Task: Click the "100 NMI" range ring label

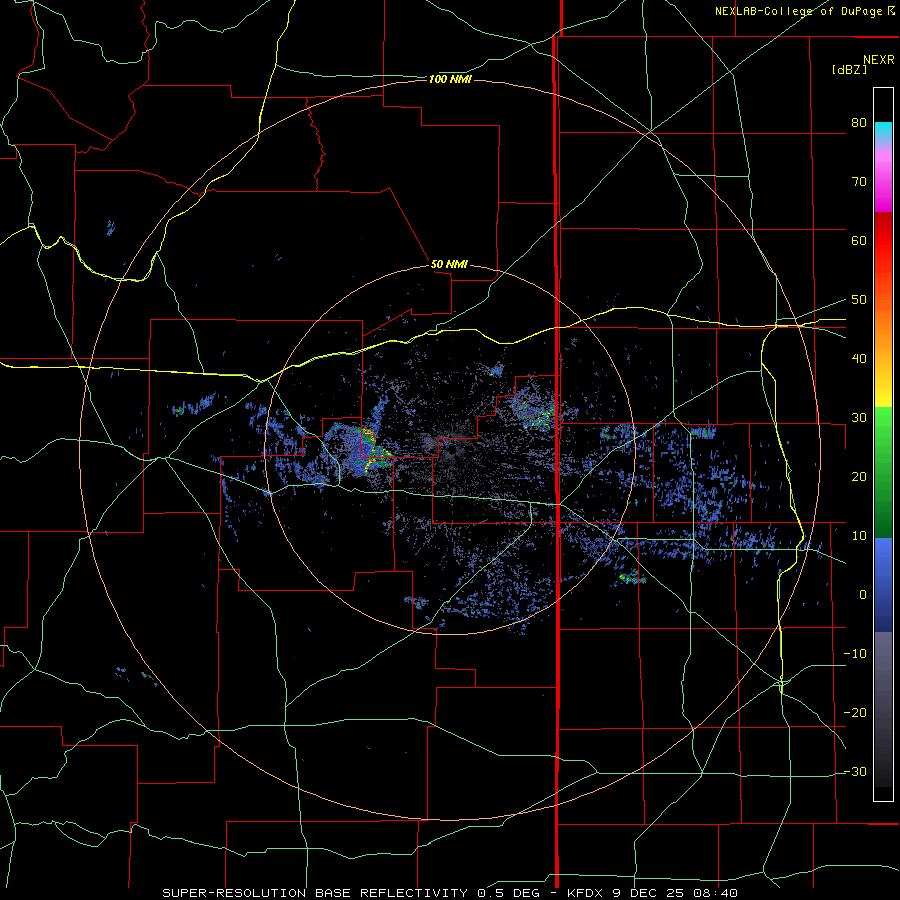Action: coord(450,79)
